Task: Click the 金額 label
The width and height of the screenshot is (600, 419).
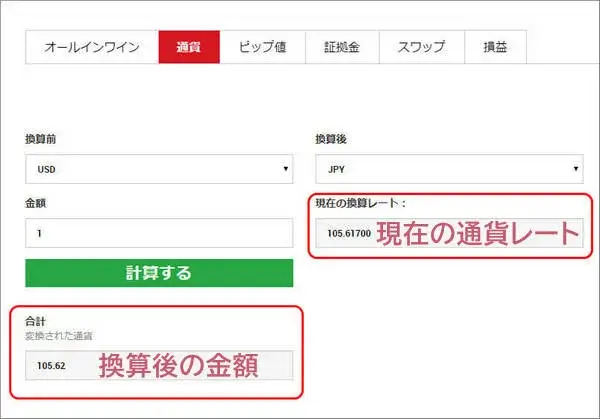Action: [x=36, y=203]
